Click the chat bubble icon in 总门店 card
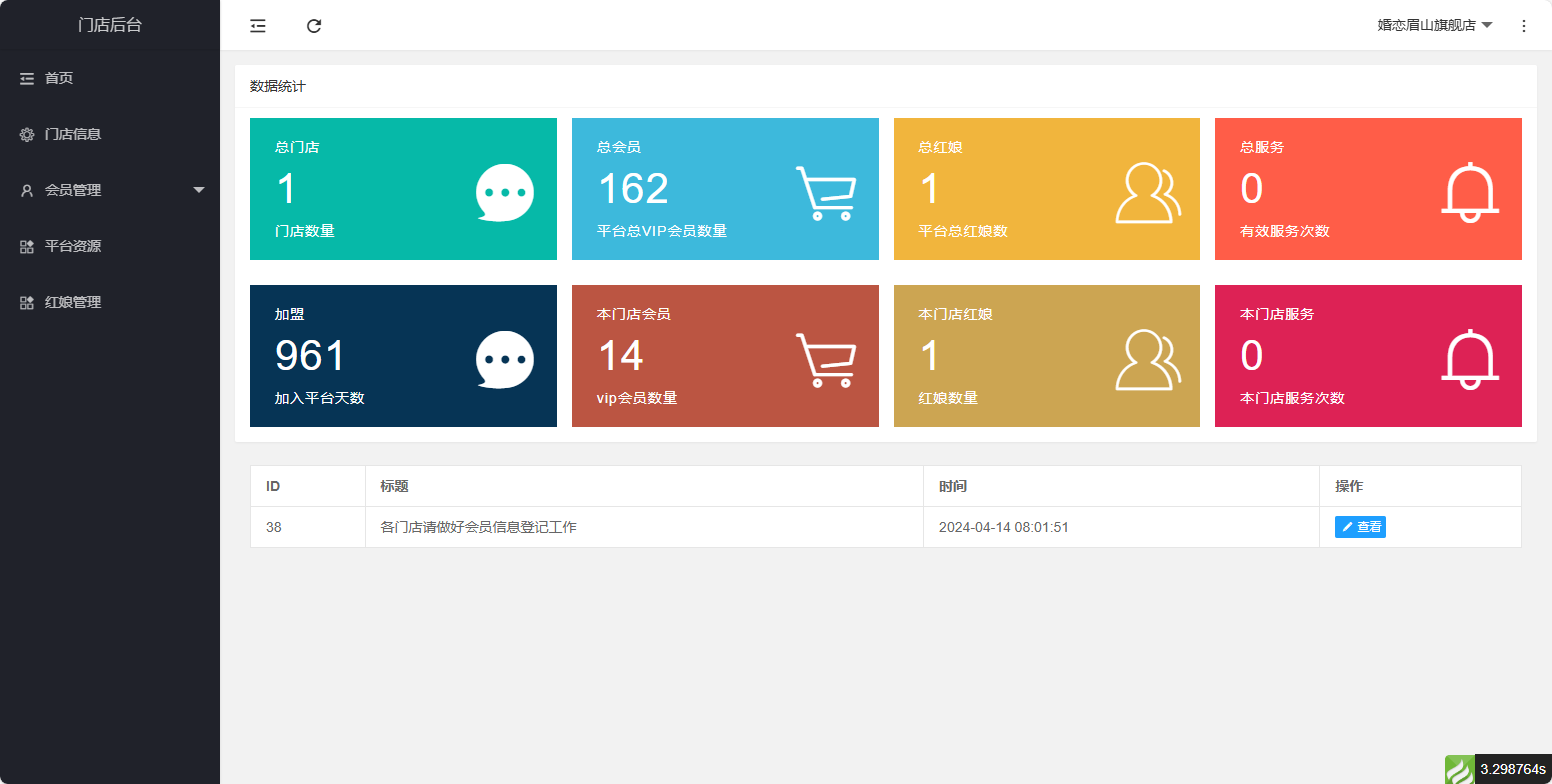Image resolution: width=1552 pixels, height=784 pixels. 505,192
